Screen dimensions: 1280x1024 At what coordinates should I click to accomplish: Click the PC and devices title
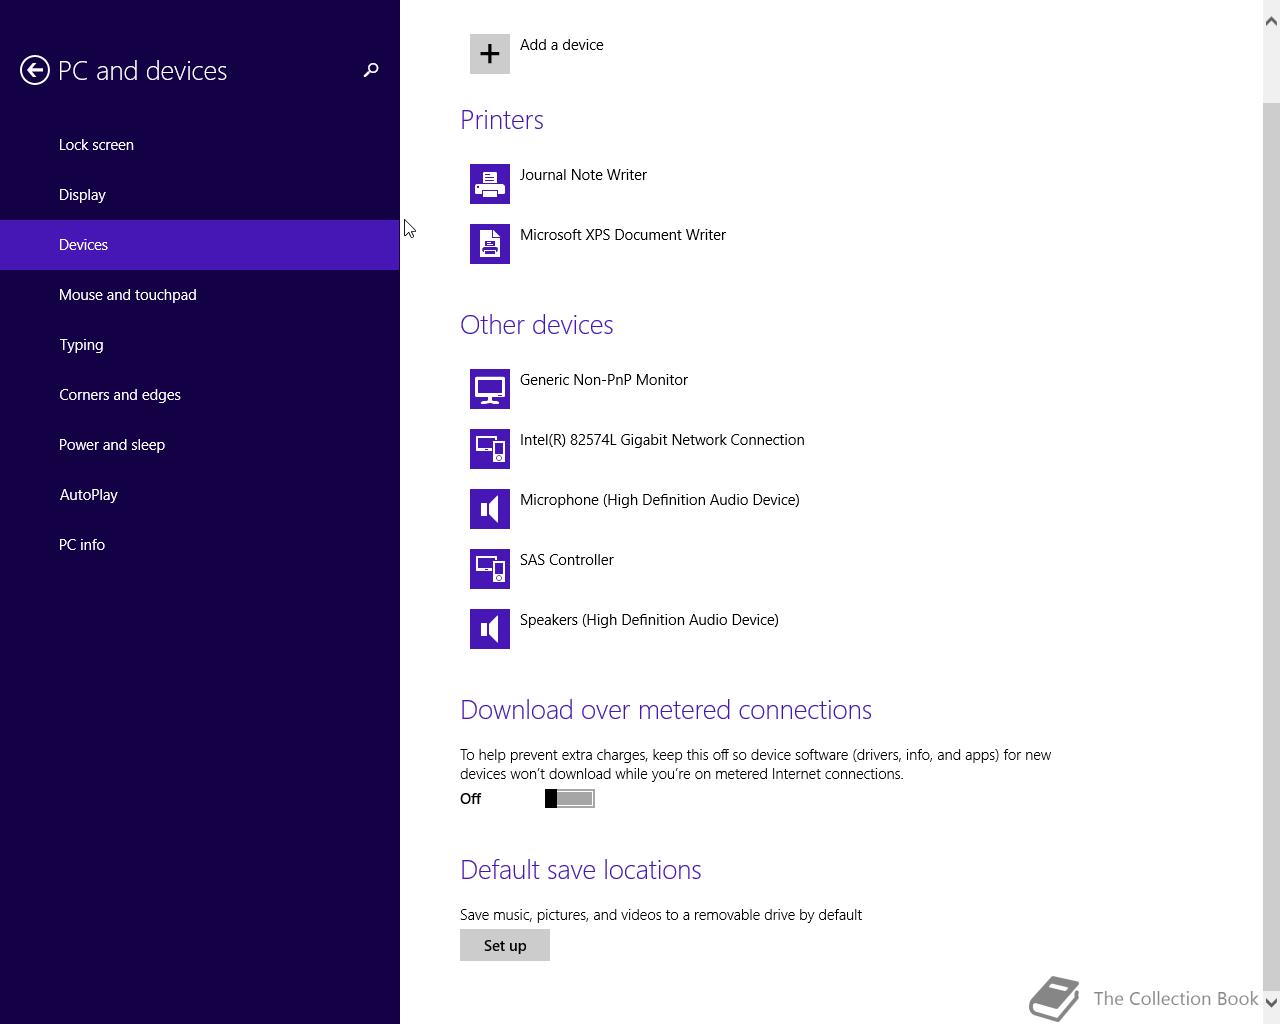pos(143,71)
